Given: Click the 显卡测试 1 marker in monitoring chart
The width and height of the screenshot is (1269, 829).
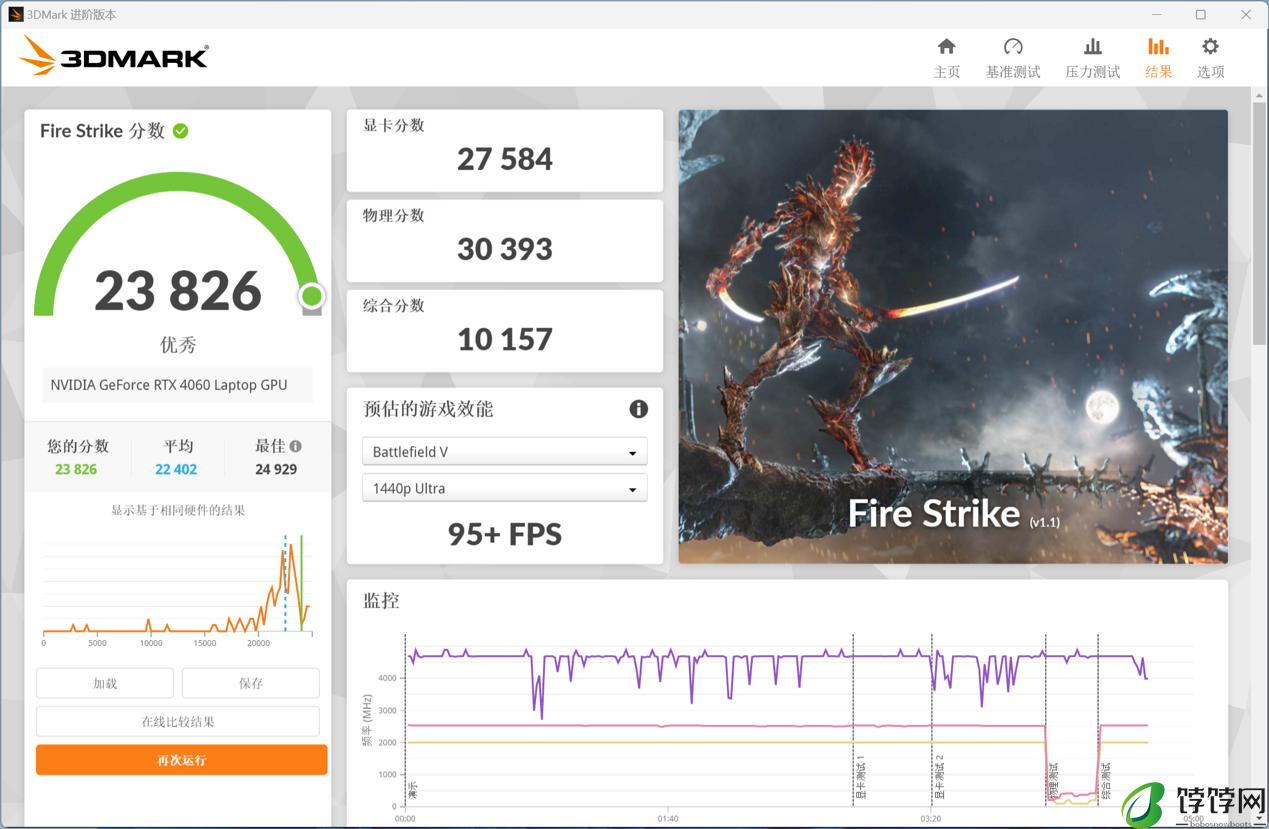Looking at the screenshot, I should (x=860, y=778).
